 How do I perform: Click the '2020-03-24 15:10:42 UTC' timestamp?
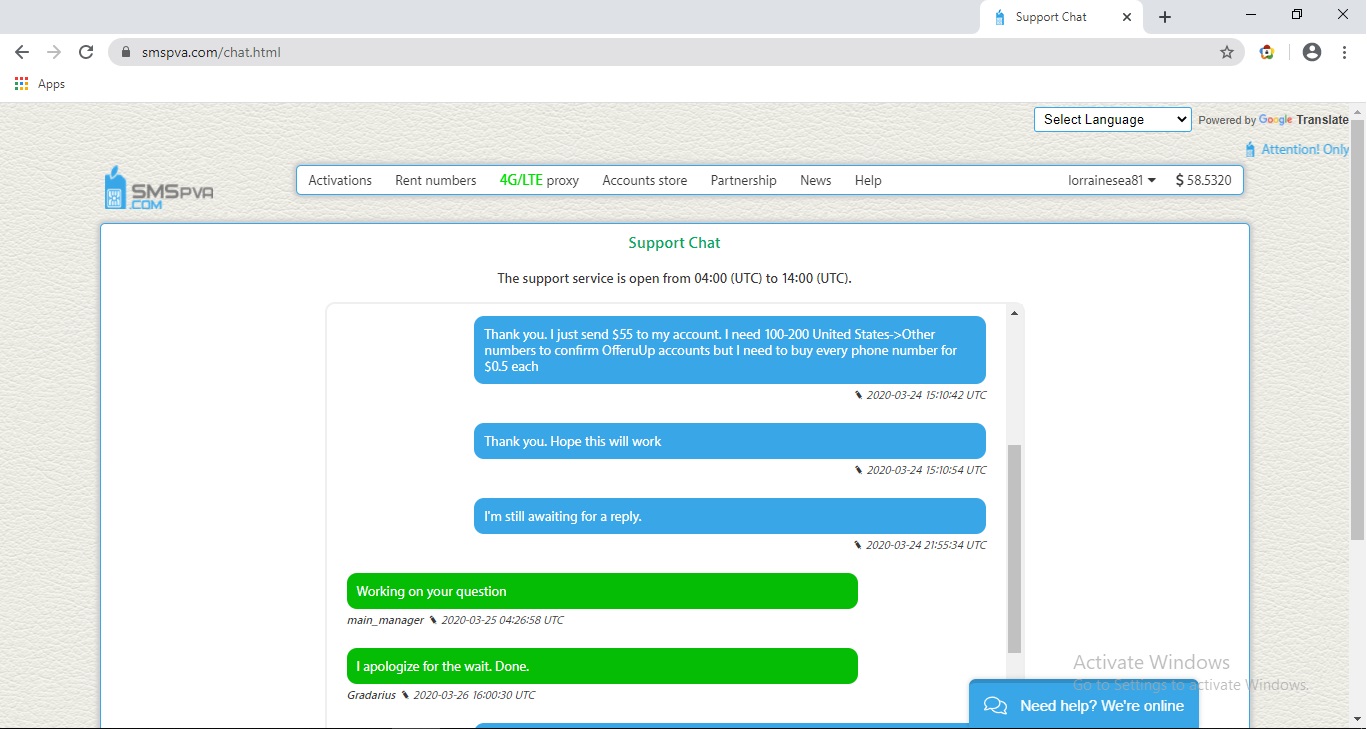(926, 395)
